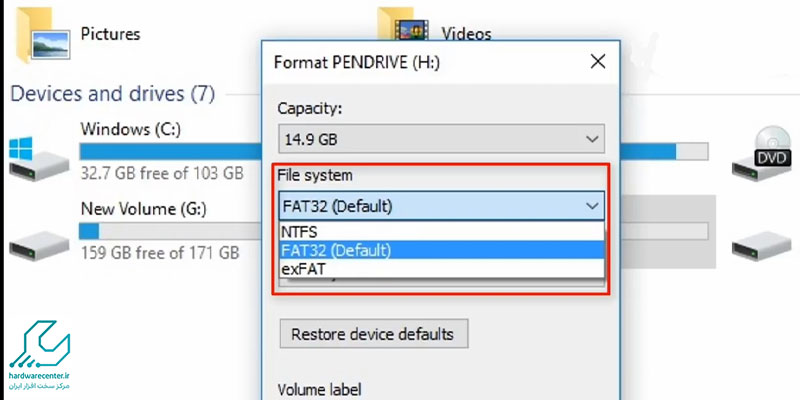Open the Pictures folder icon
This screenshot has height=400, width=800.
click(43, 35)
